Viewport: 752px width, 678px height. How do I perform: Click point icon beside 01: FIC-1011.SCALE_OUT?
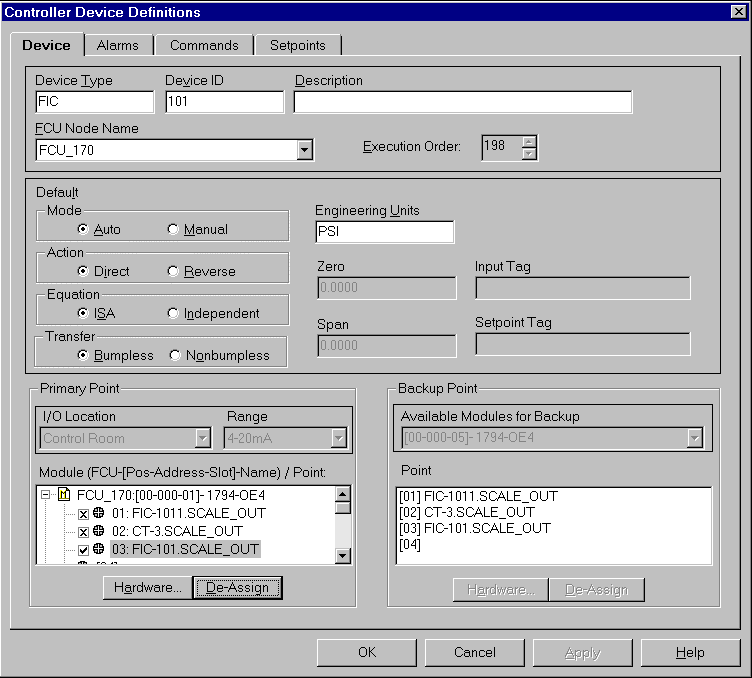pos(99,513)
